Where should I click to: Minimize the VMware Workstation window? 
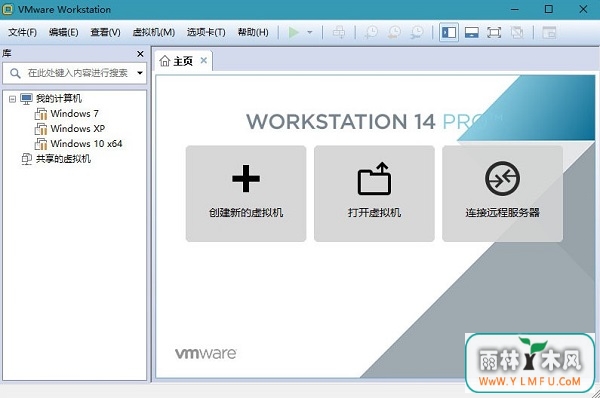pos(515,9)
